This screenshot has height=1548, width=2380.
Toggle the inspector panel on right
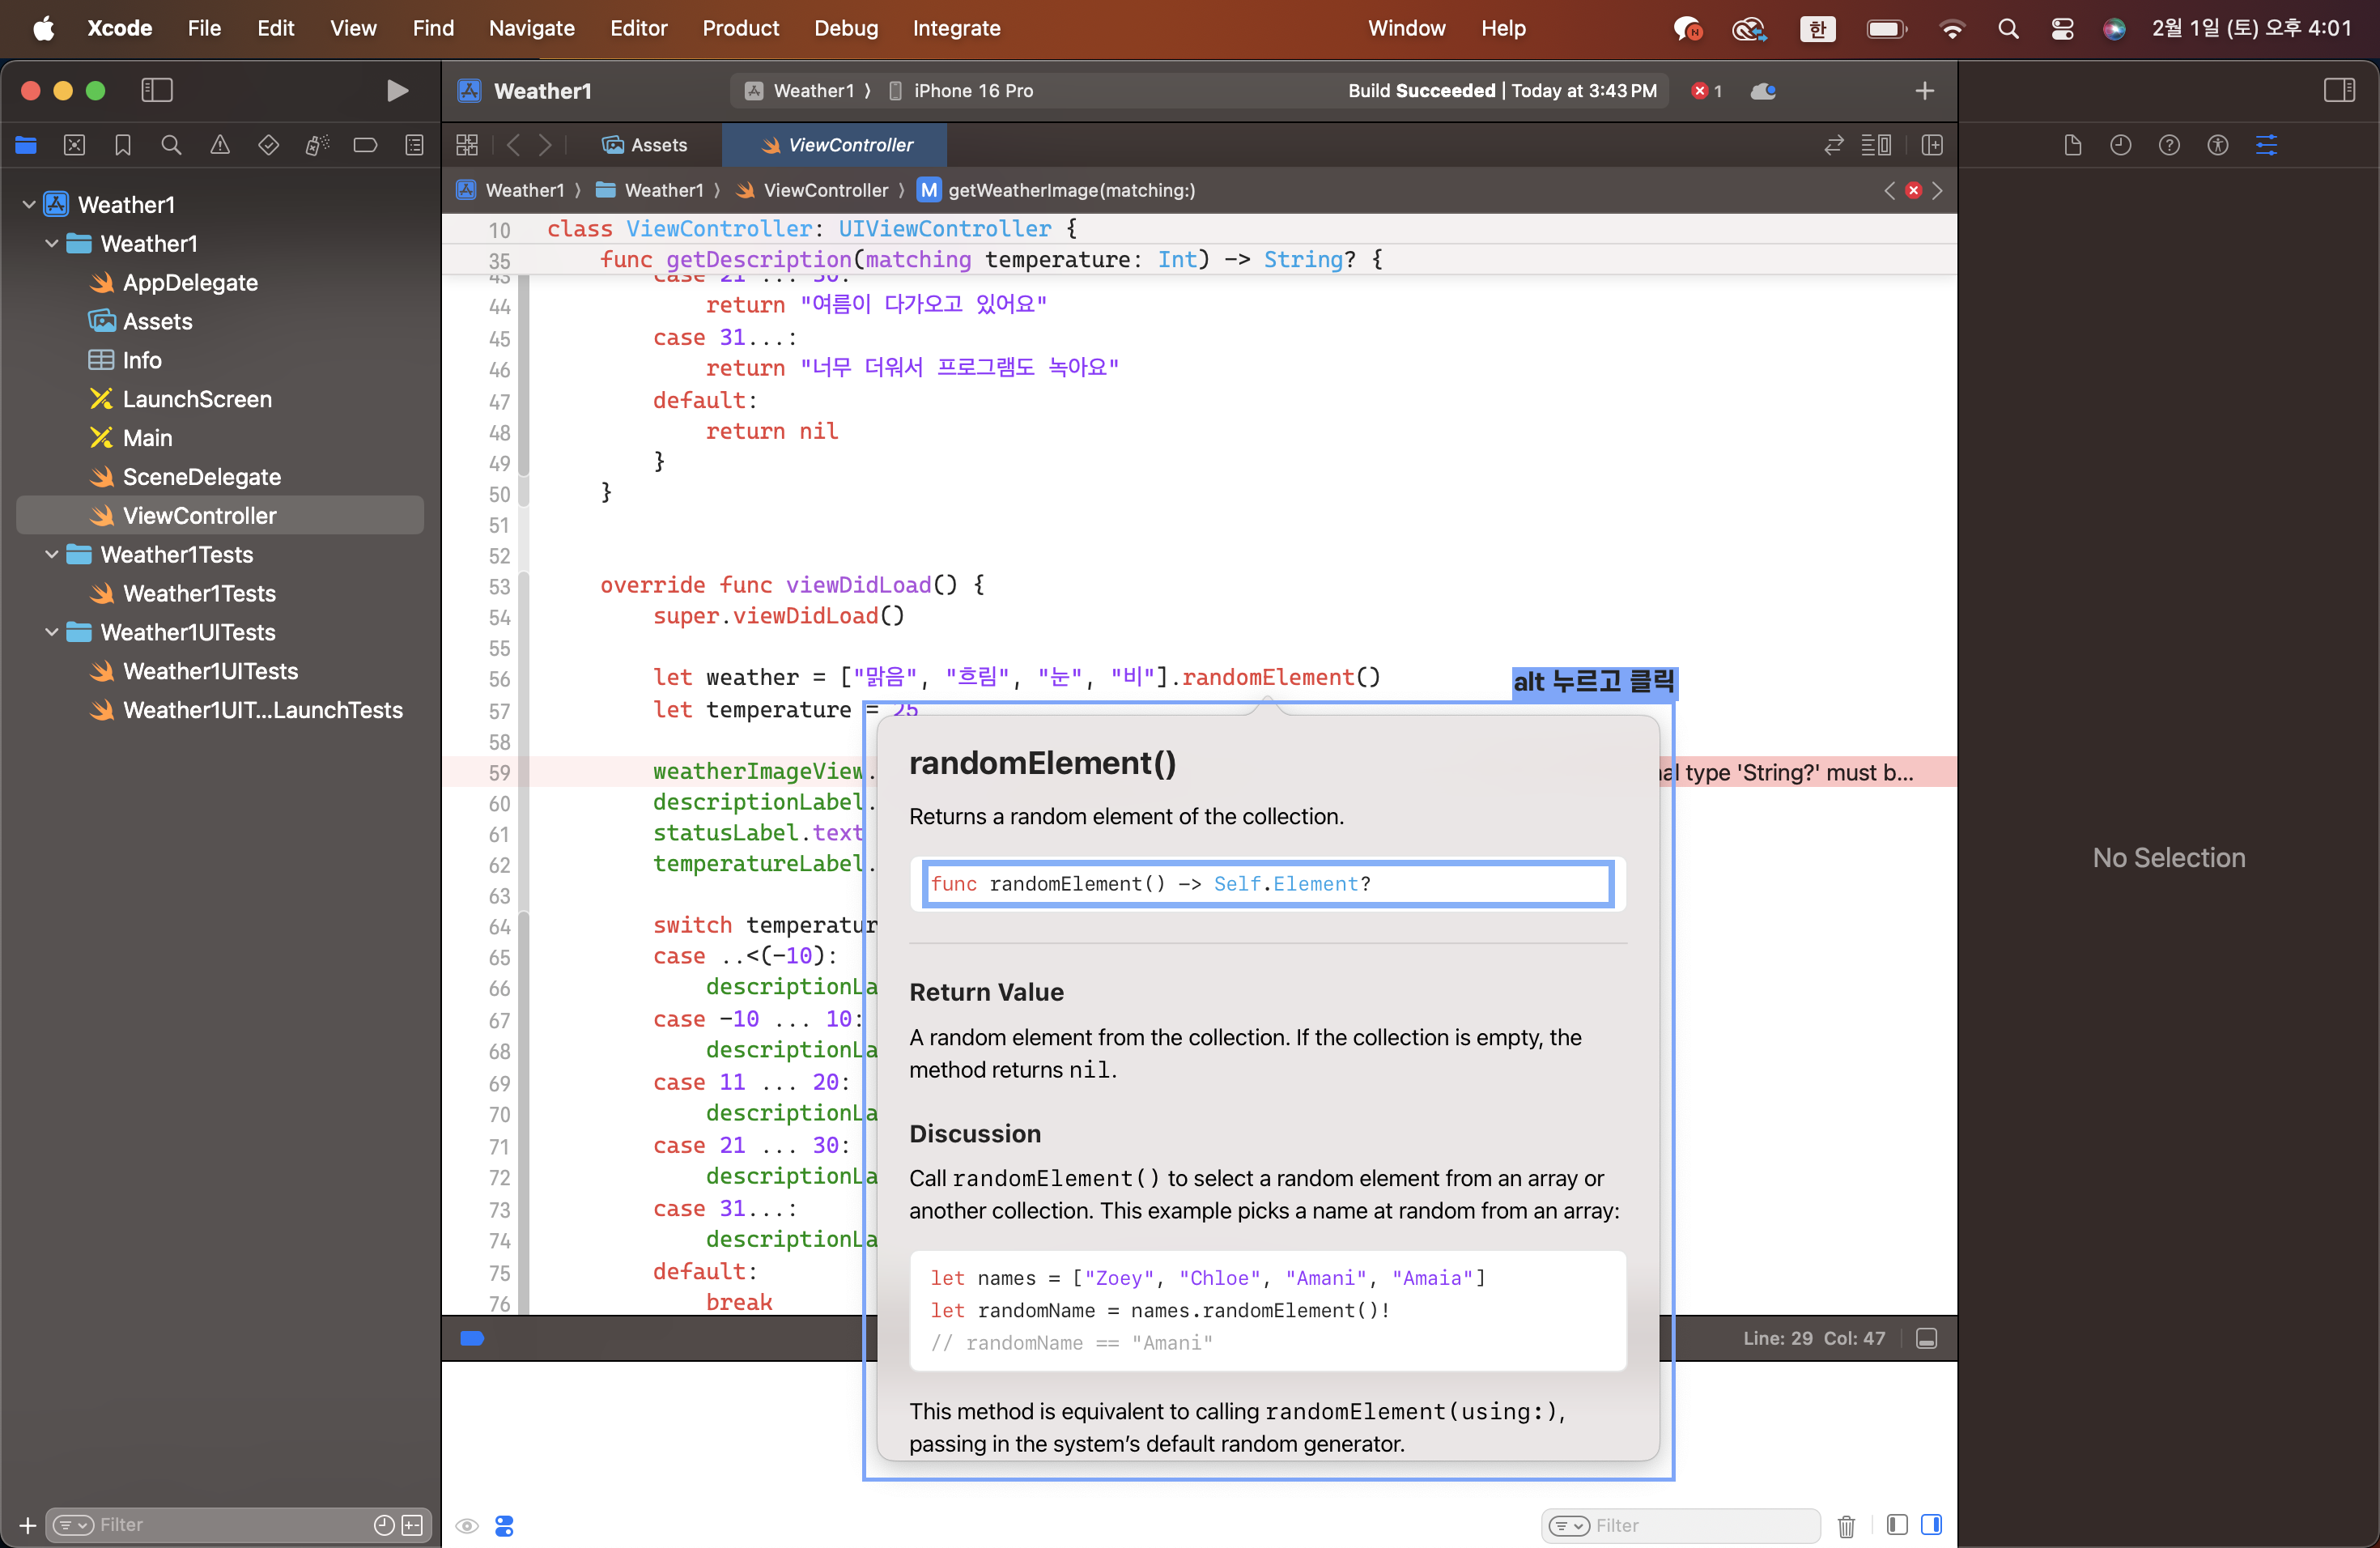click(x=2338, y=91)
